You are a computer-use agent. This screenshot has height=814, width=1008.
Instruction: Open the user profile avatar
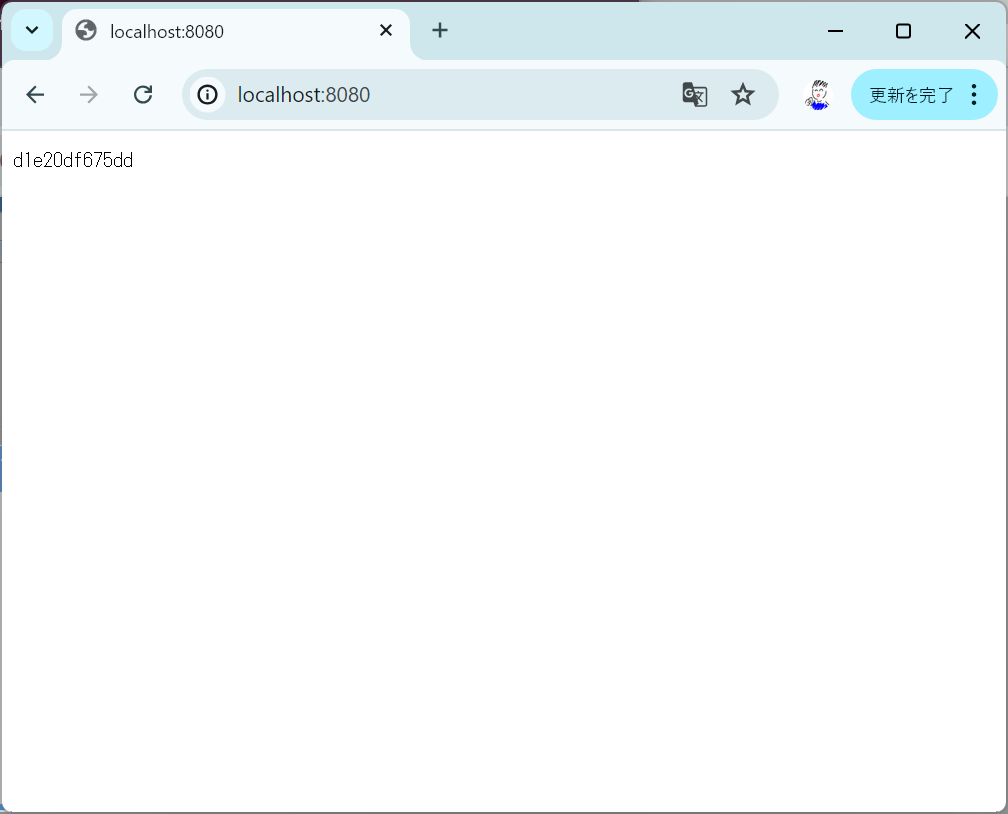(818, 95)
